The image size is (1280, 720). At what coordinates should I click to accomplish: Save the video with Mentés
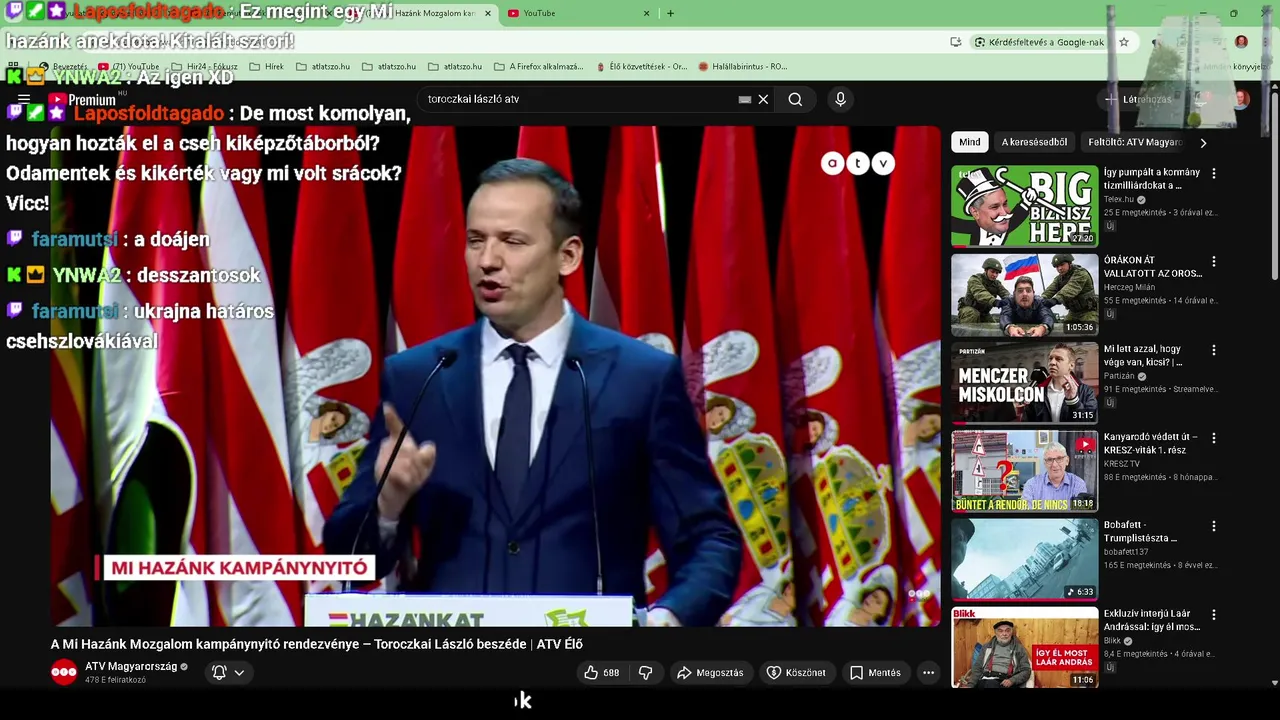[875, 673]
